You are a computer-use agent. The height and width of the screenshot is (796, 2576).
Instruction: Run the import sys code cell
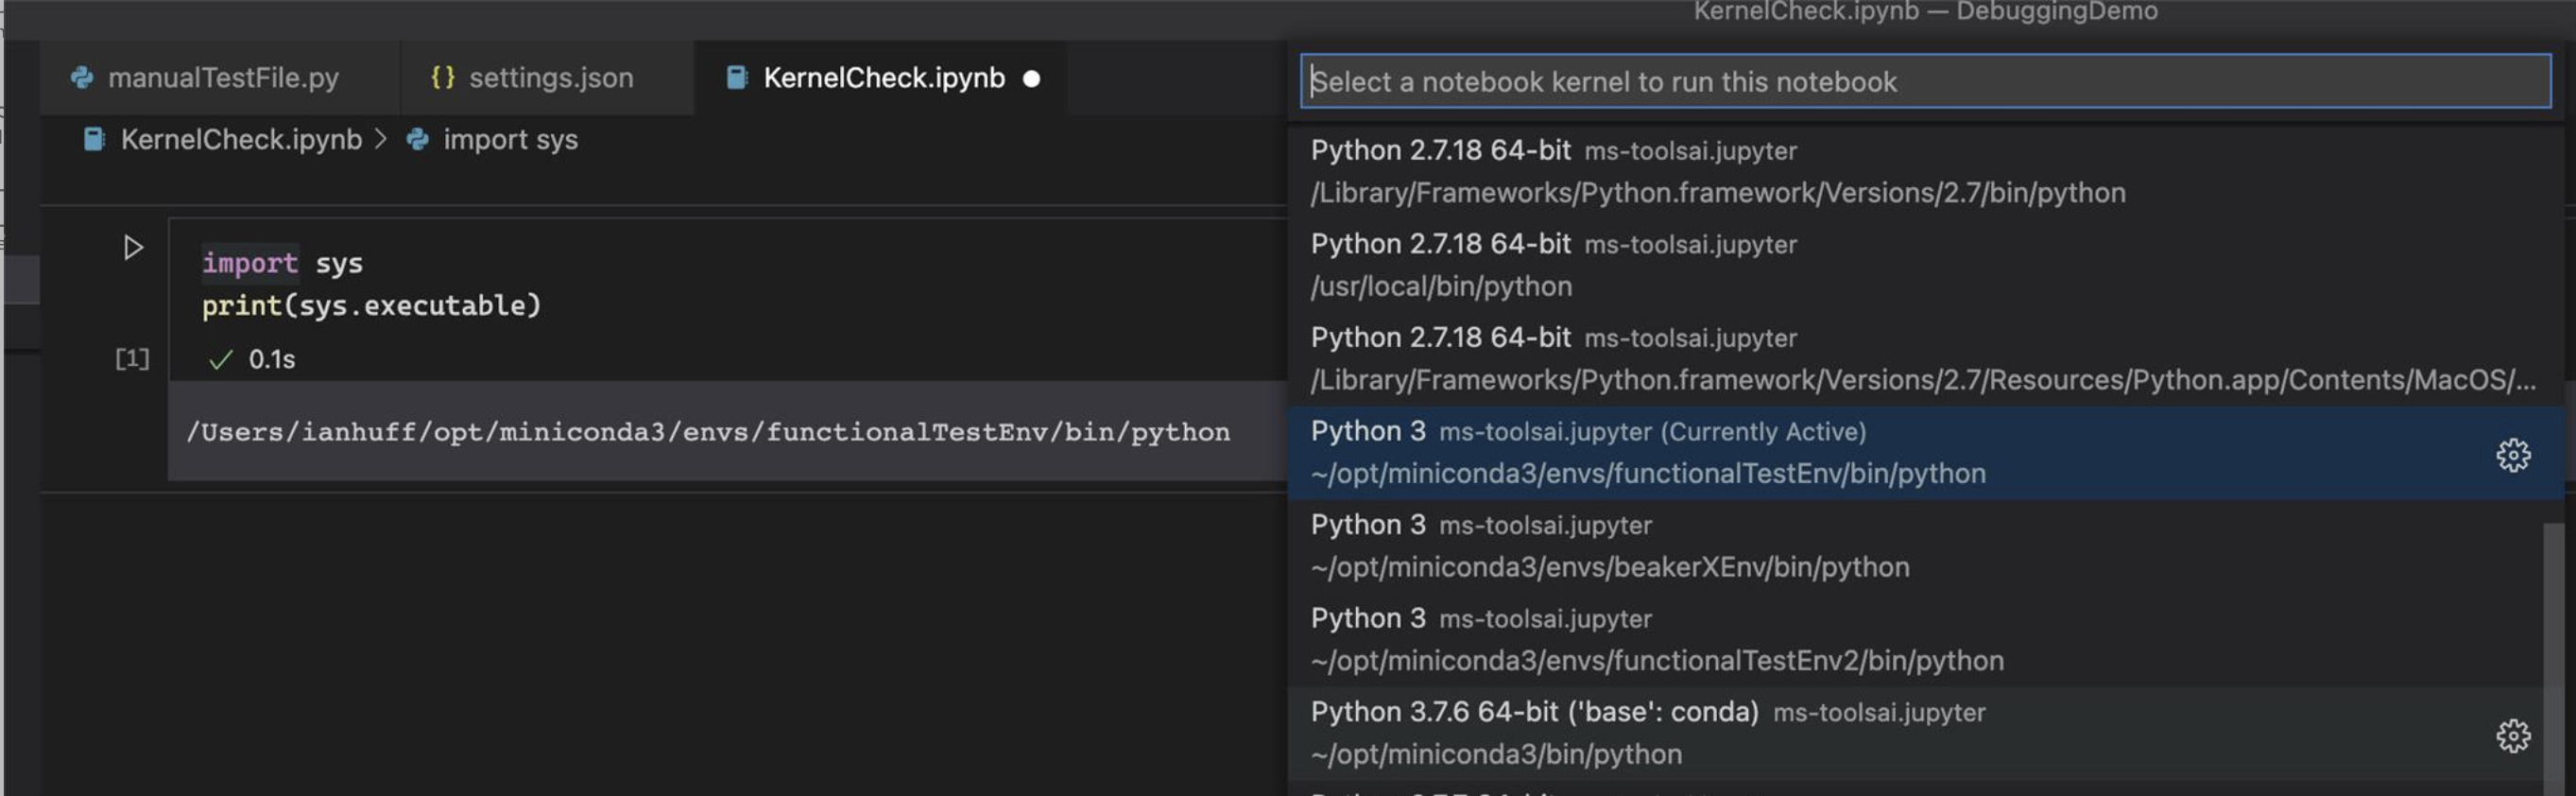[x=133, y=248]
